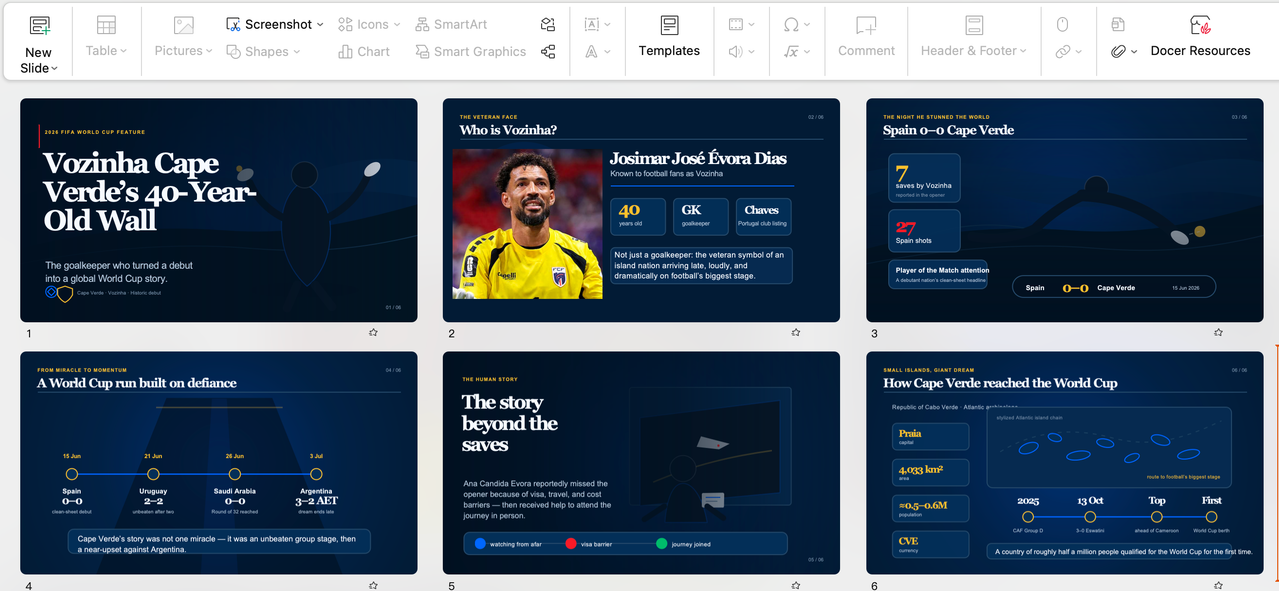Click the mouse action icon
Screen dimensions: 1279x591
[x=1063, y=24]
